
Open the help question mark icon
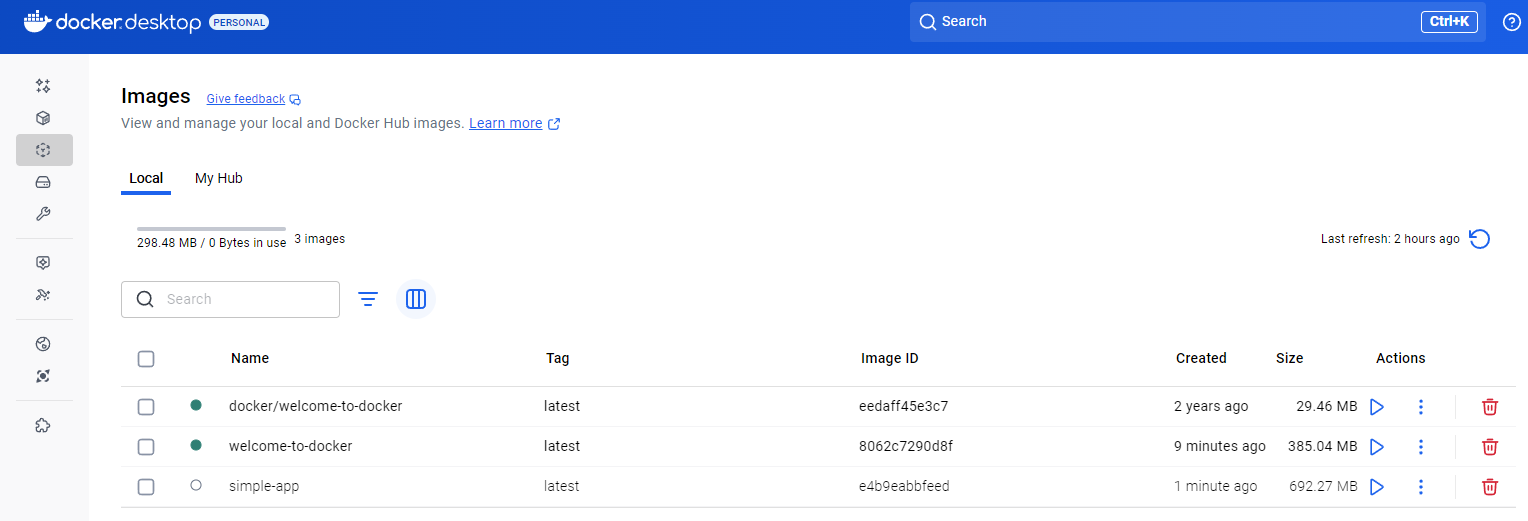point(1512,22)
